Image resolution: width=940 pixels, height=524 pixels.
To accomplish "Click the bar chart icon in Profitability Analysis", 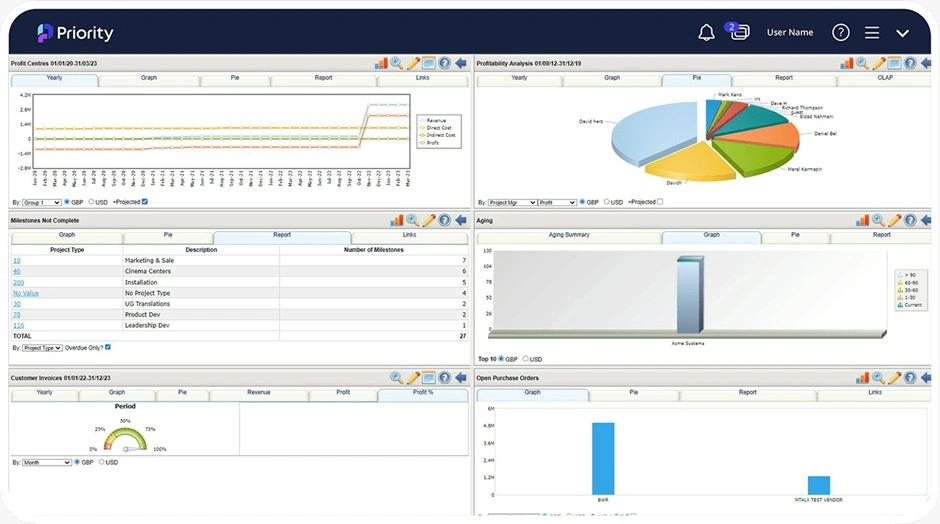I will pyautogui.click(x=846, y=63).
